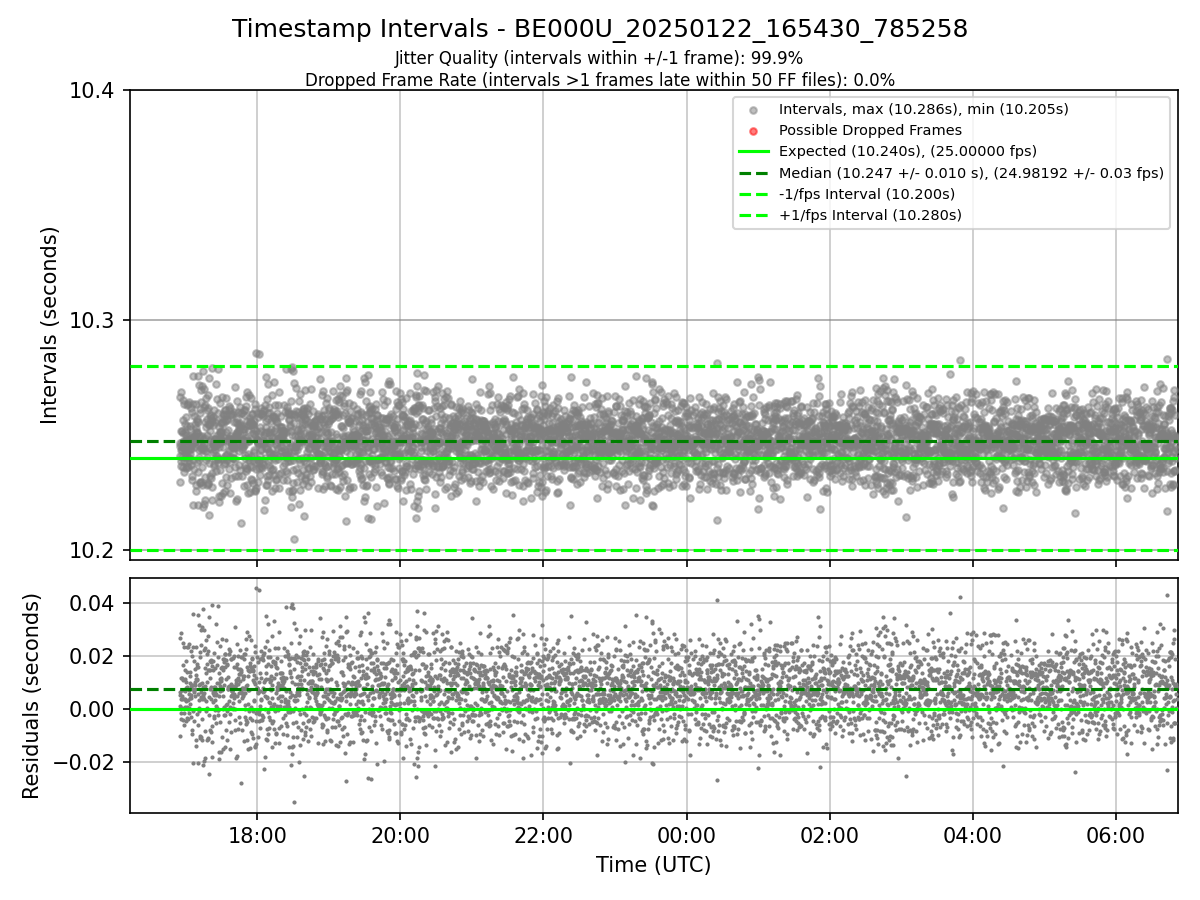The image size is (1200, 900).
Task: Select the "Jitter Quality" 99.9% subtitle line
Action: pyautogui.click(x=599, y=58)
